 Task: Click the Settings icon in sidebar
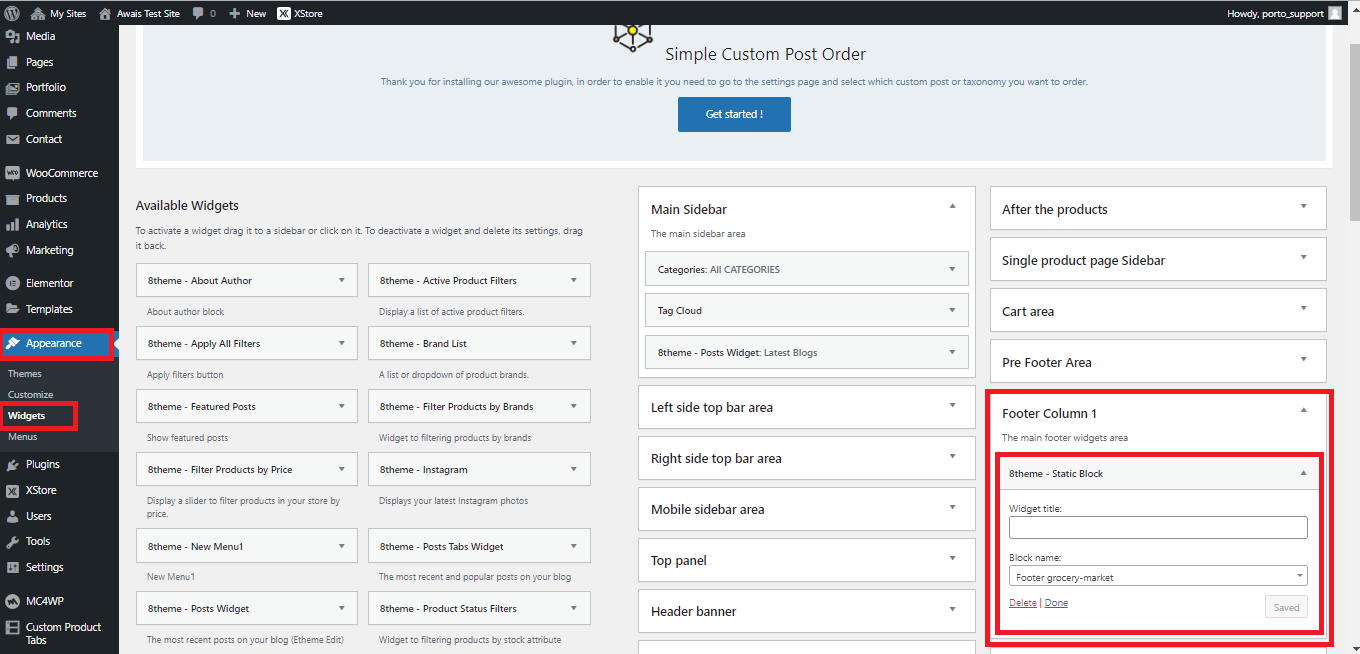tap(13, 567)
